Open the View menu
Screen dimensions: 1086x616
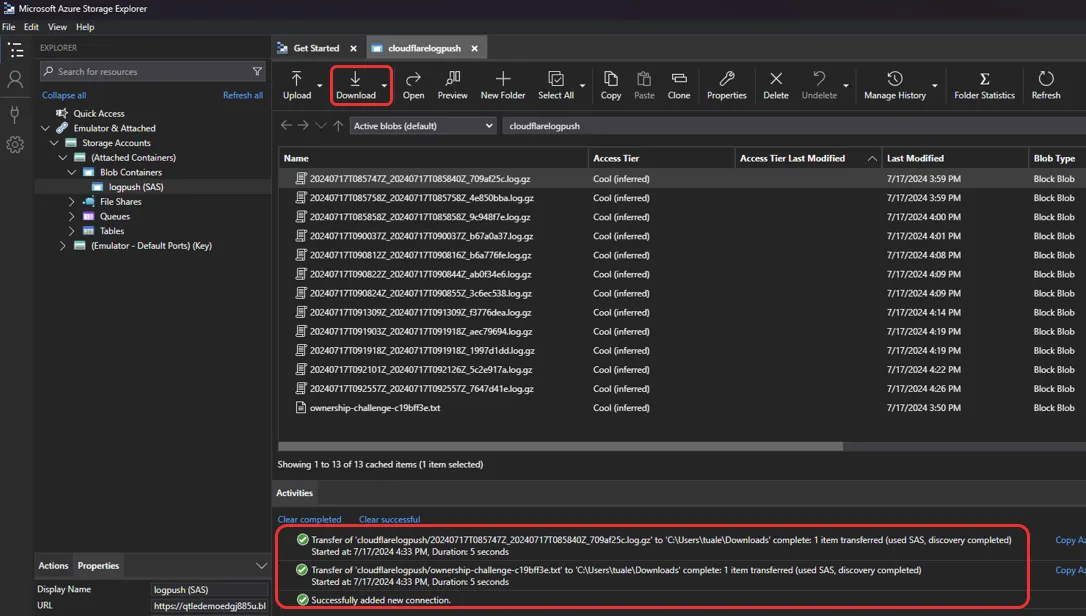click(x=57, y=27)
